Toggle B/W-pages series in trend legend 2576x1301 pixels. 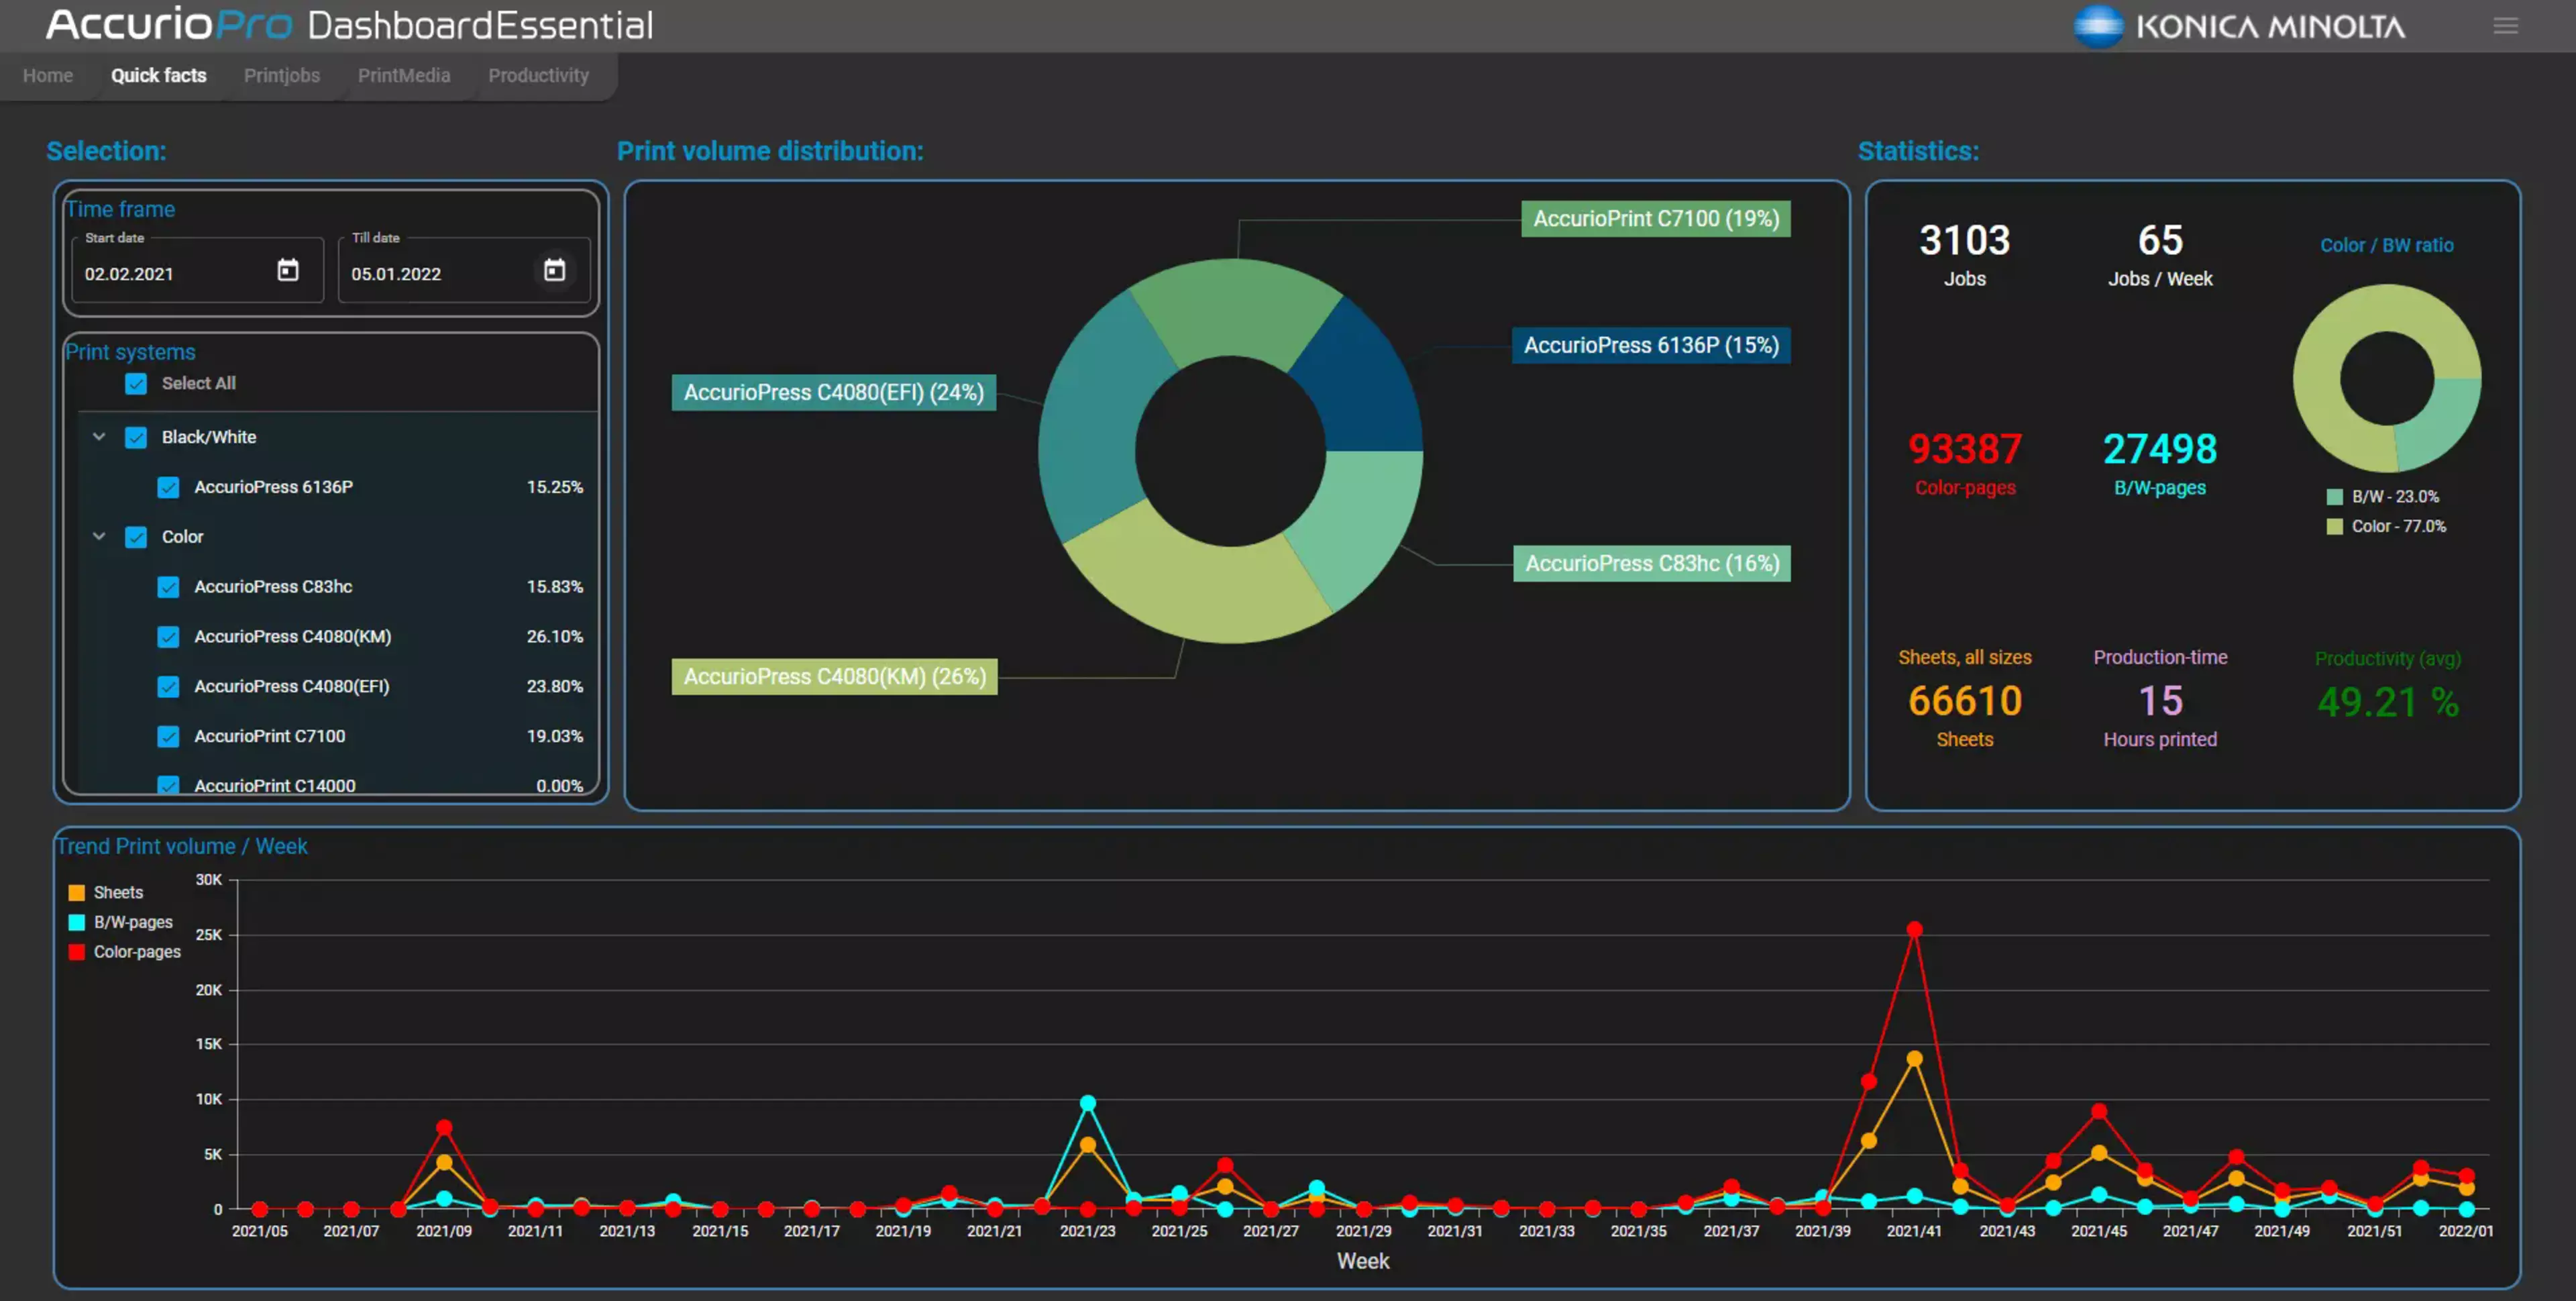click(120, 923)
